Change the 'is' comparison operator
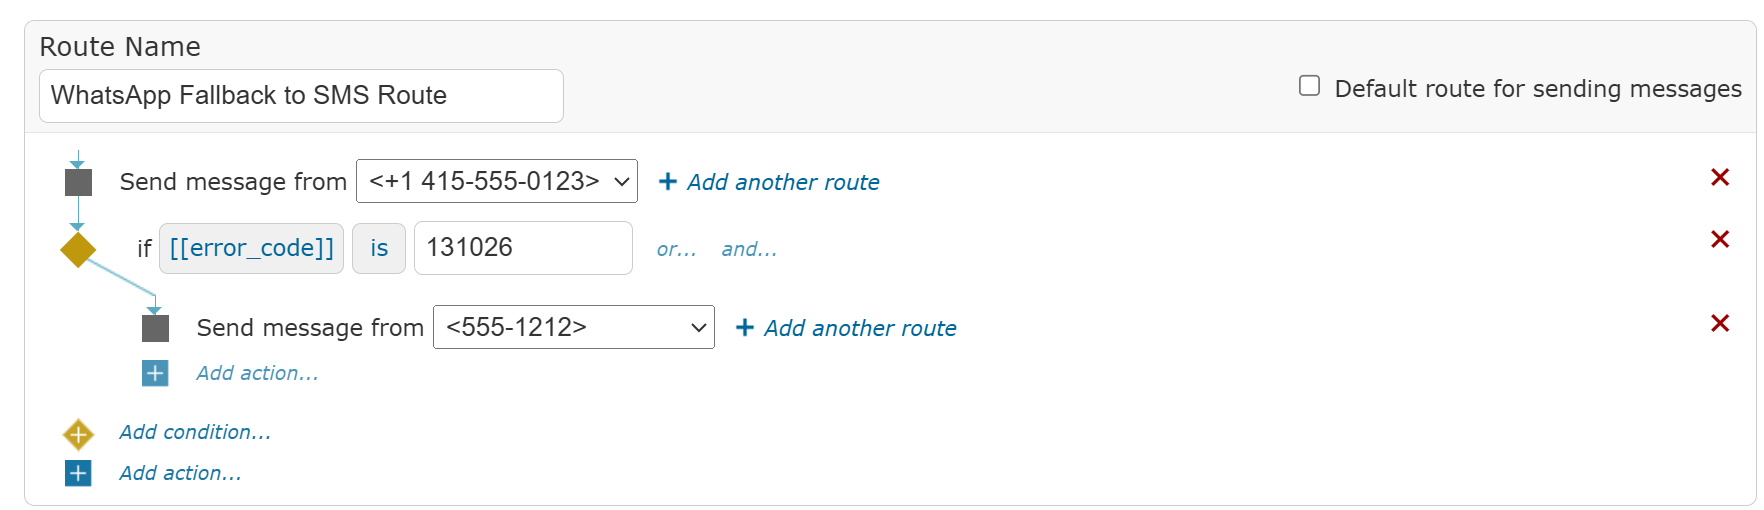Screen dimensions: 1764x510 coord(379,248)
